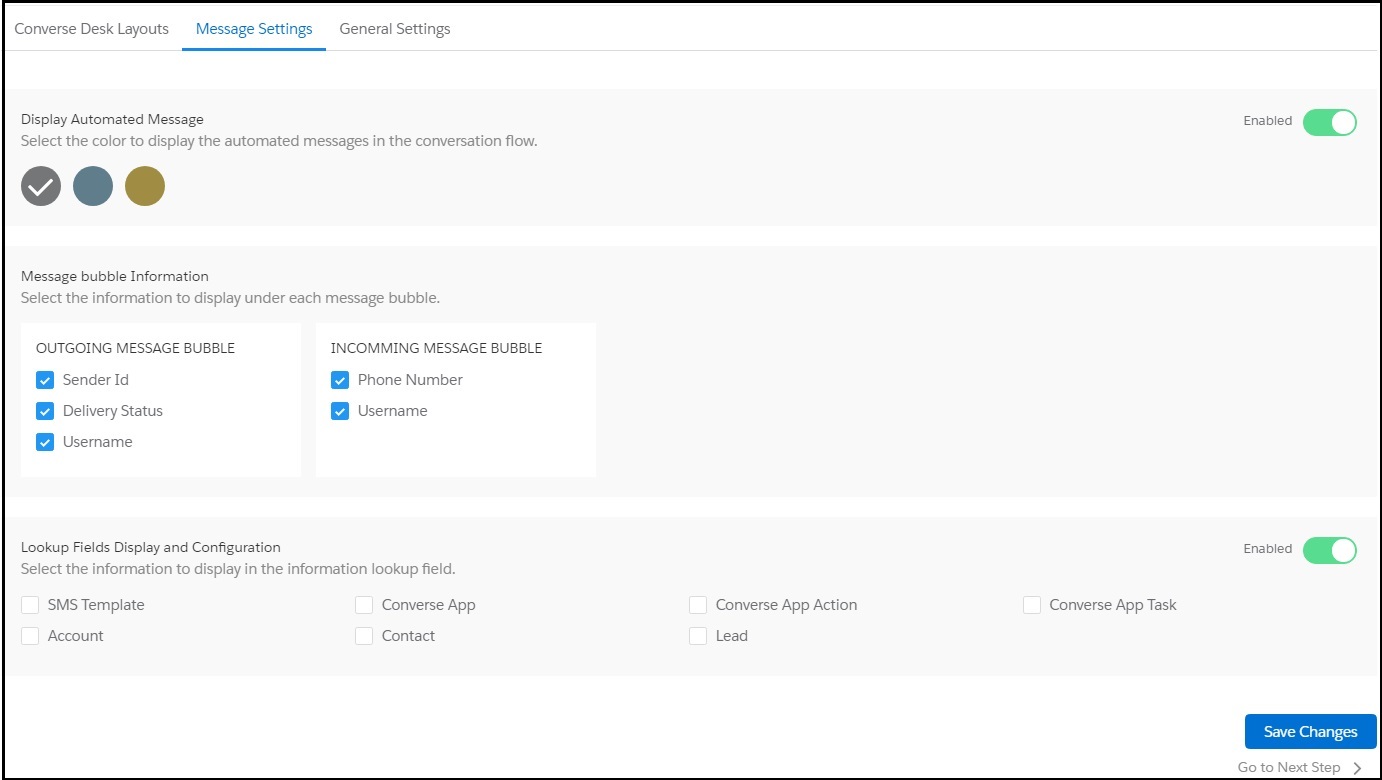Viewport: 1382px width, 780px height.
Task: Uncheck Username under Outgoing Message Bubble
Action: [45, 442]
